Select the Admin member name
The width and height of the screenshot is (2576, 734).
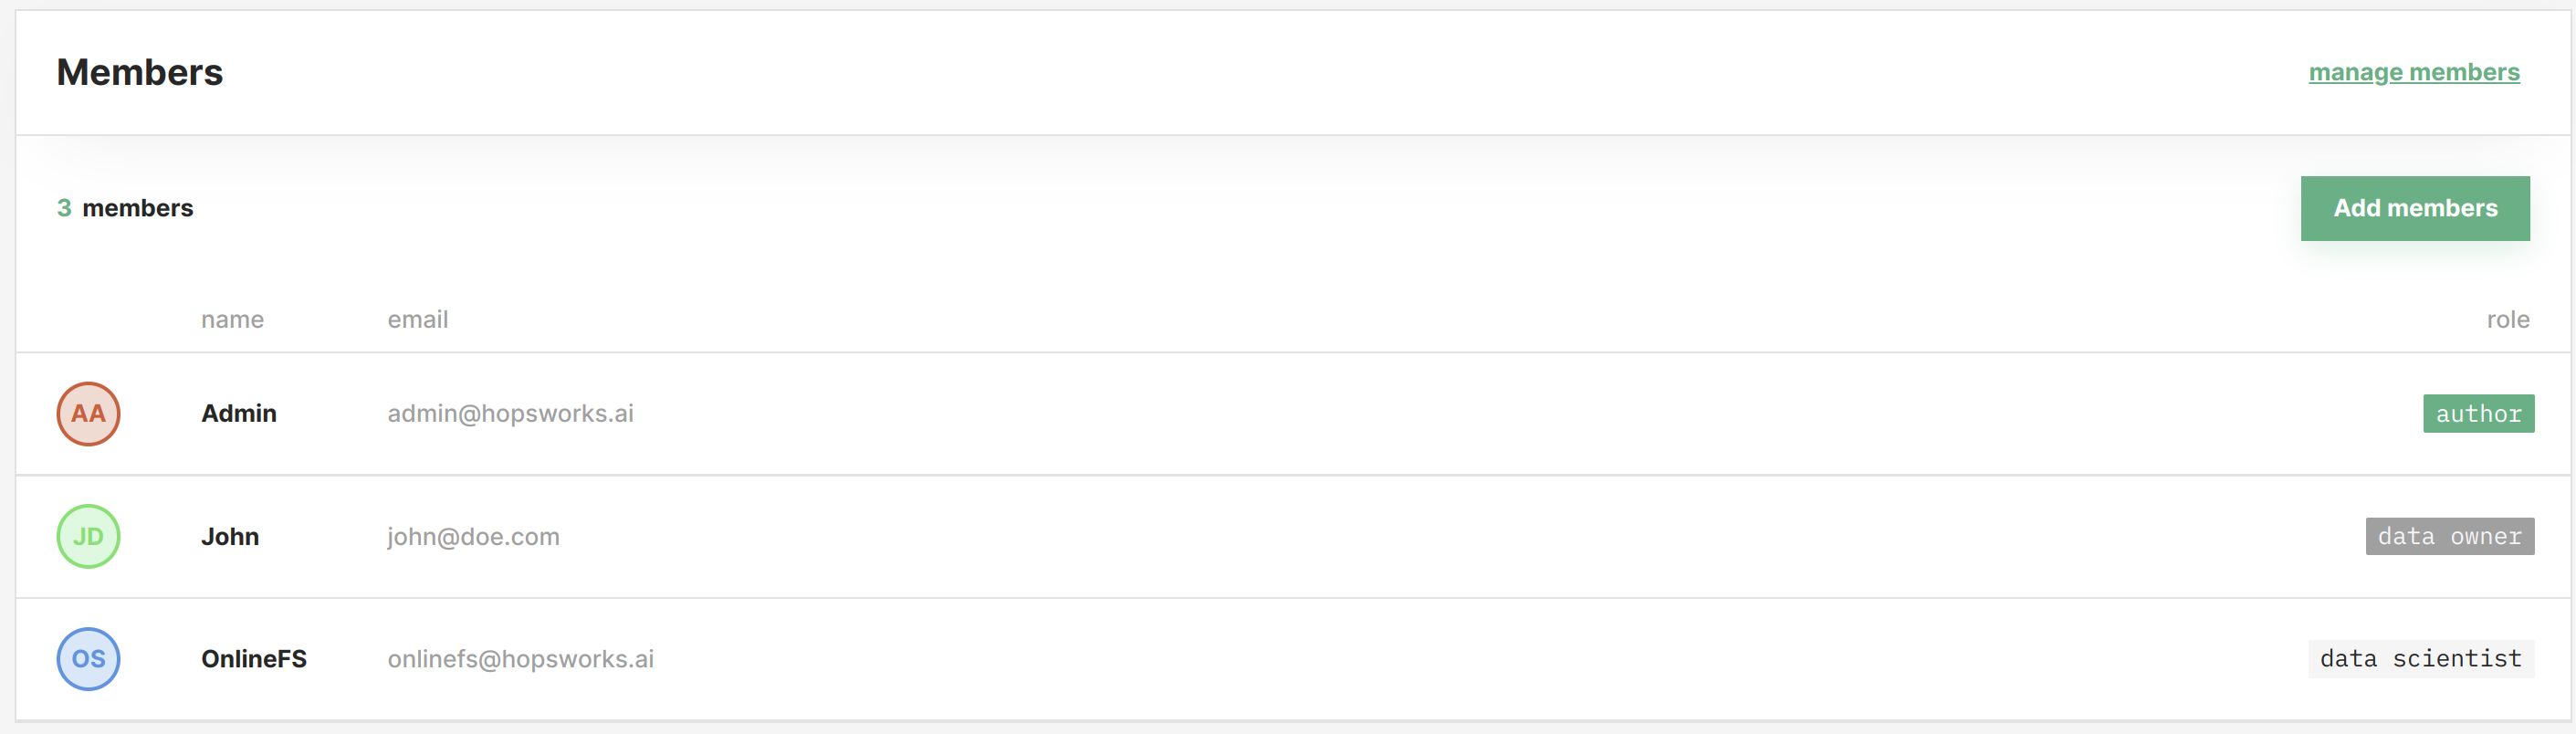pos(239,414)
